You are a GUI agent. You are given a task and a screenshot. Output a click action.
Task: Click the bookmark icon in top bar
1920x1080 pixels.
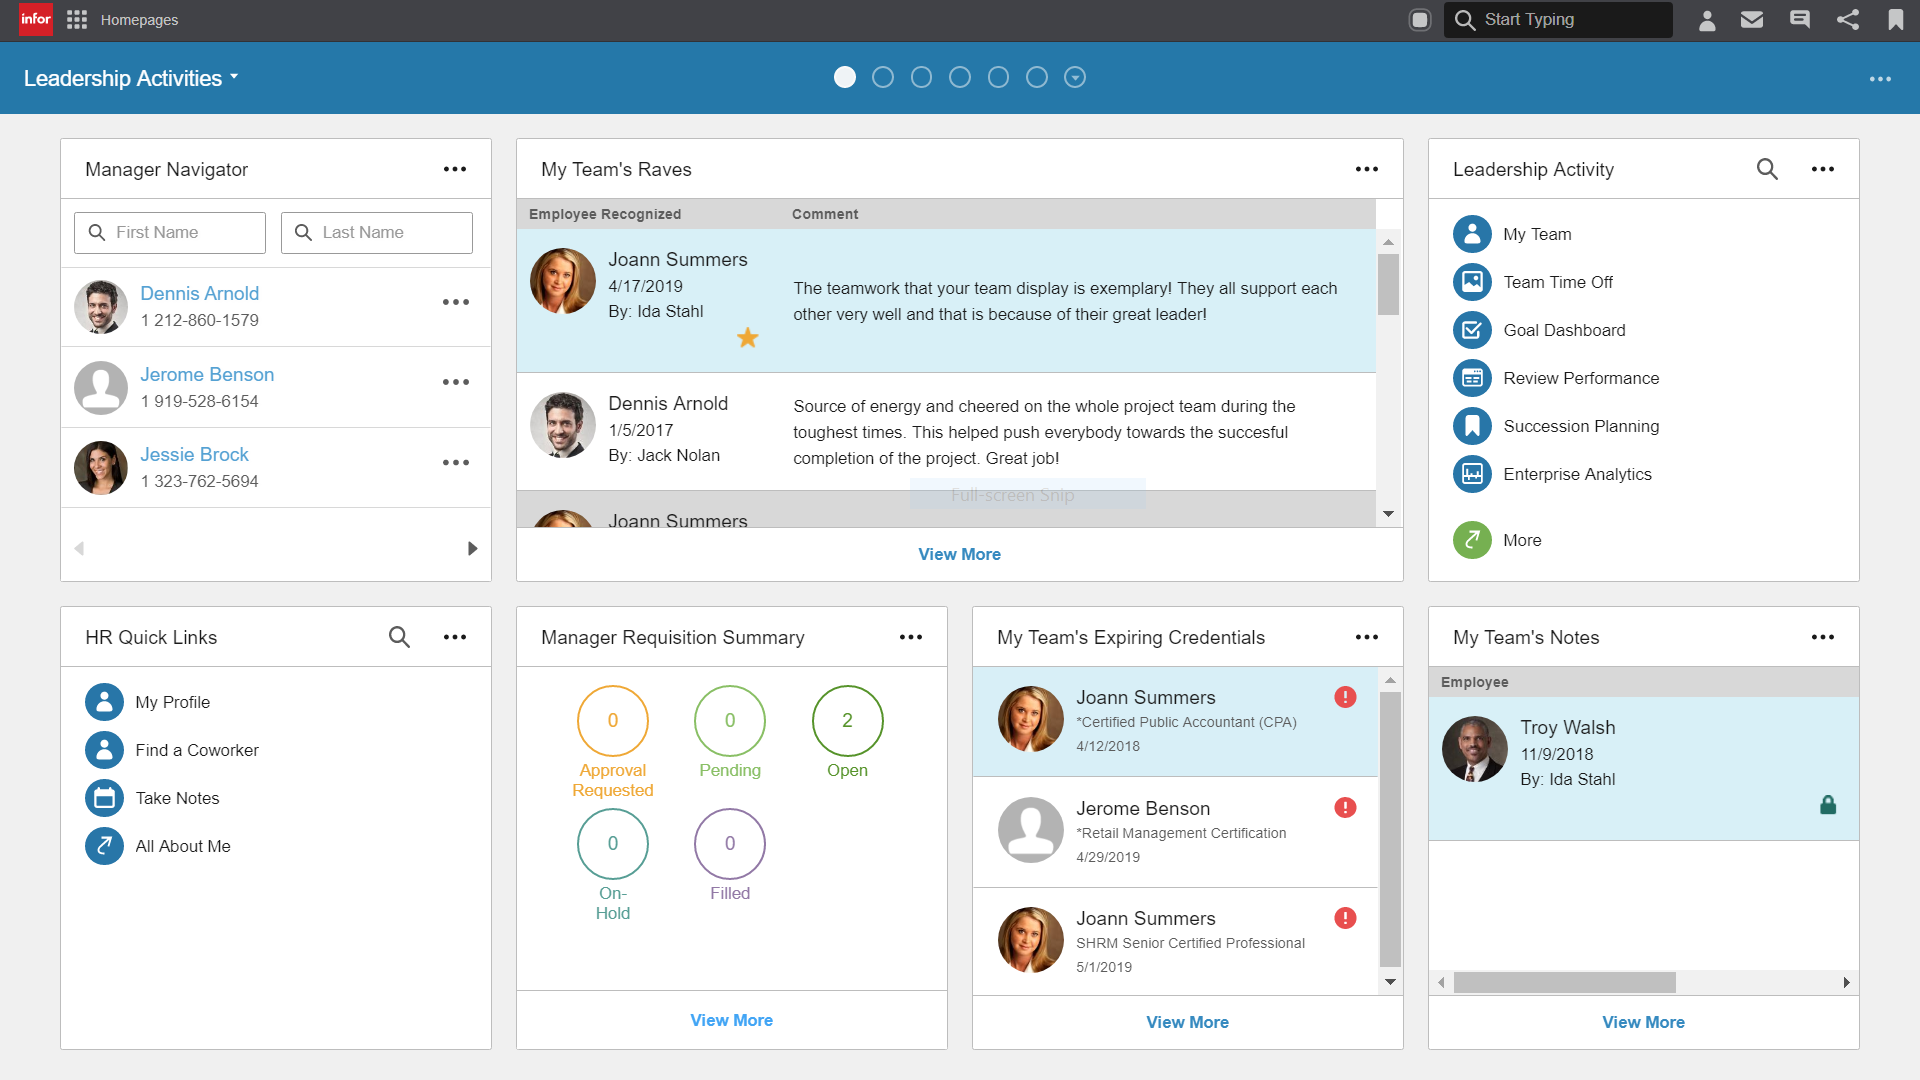(x=1895, y=20)
